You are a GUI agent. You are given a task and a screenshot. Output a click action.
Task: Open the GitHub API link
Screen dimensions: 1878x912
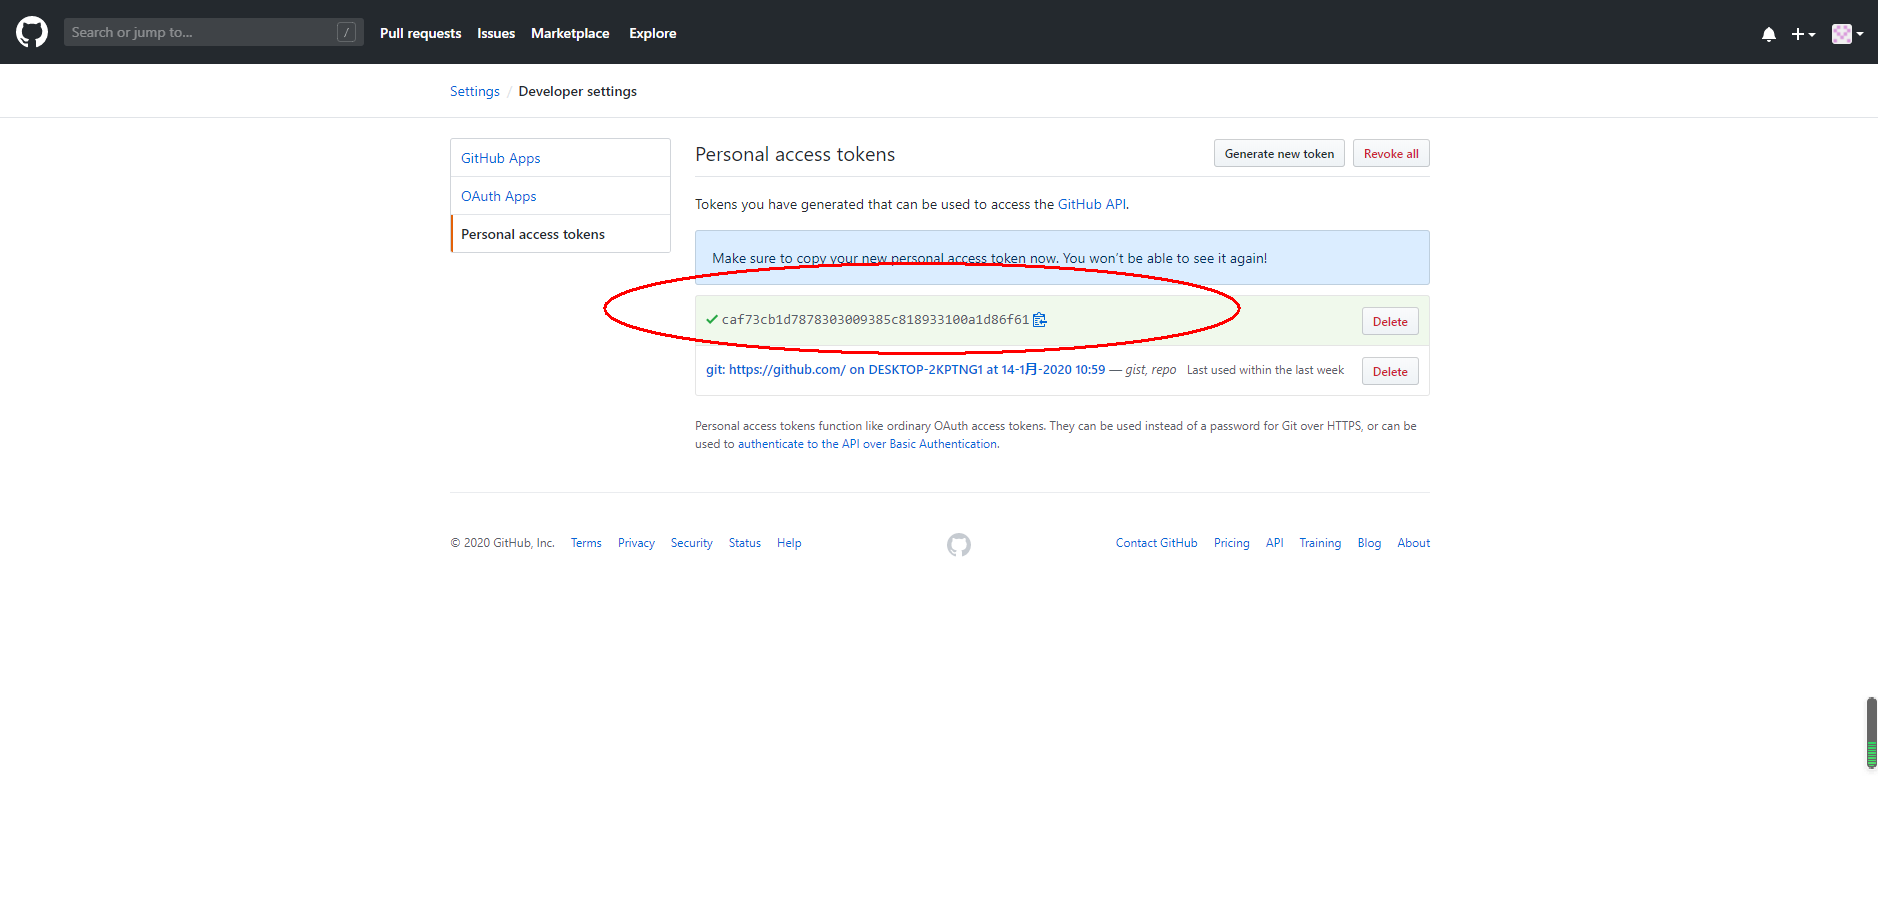(1092, 204)
